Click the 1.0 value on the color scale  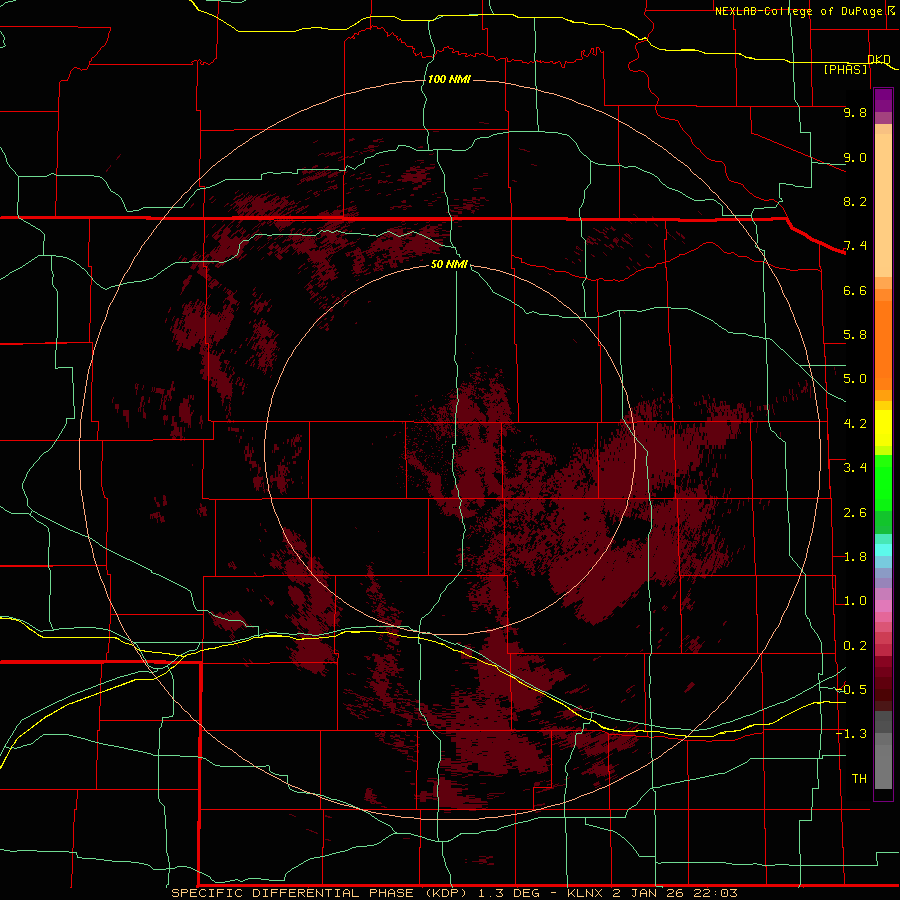855,601
